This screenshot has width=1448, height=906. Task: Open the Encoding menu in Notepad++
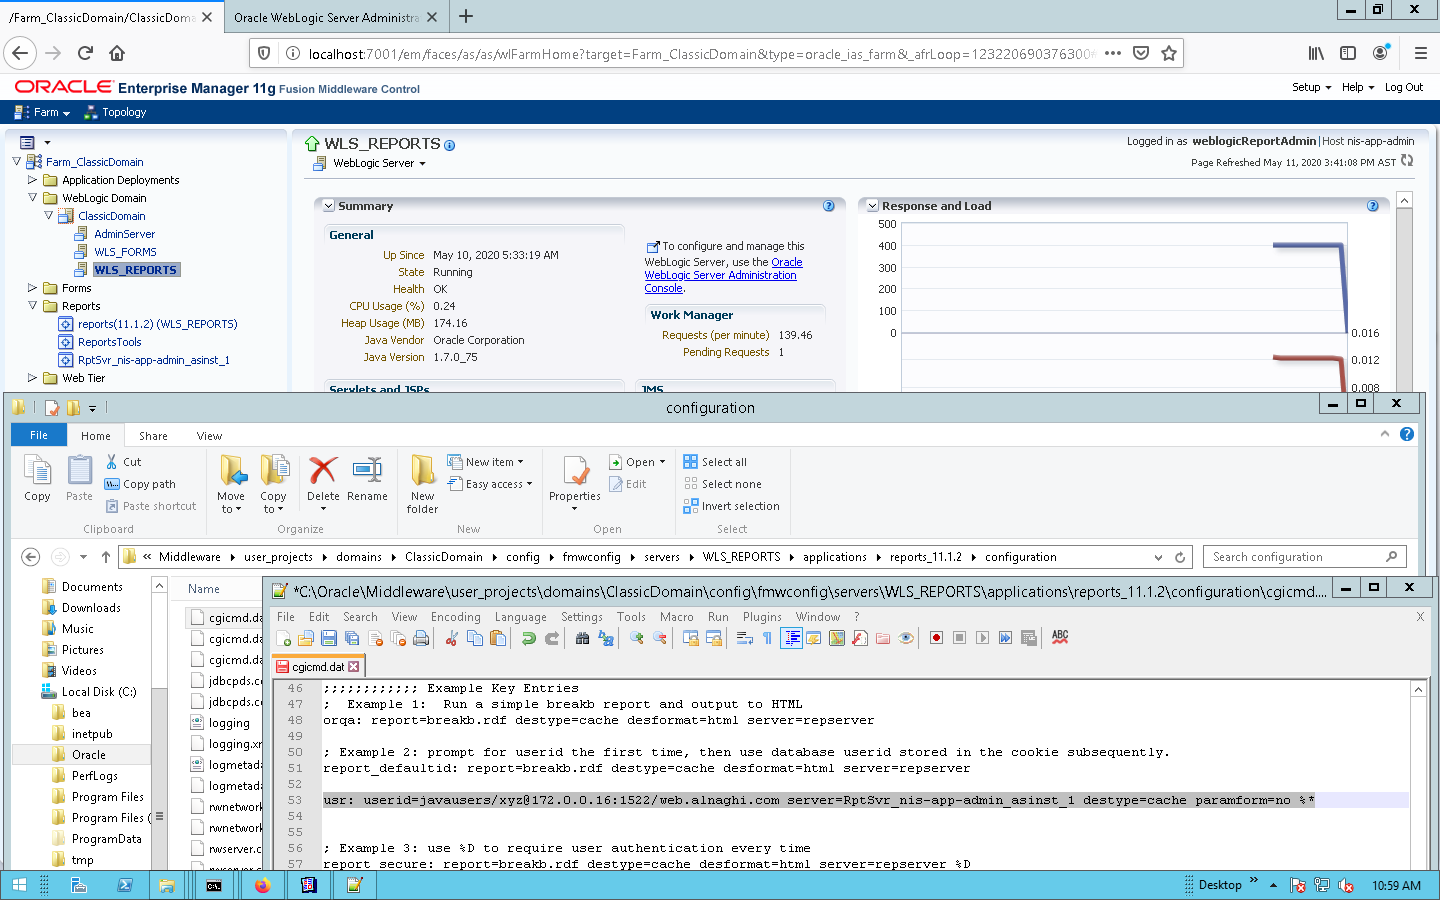point(455,617)
